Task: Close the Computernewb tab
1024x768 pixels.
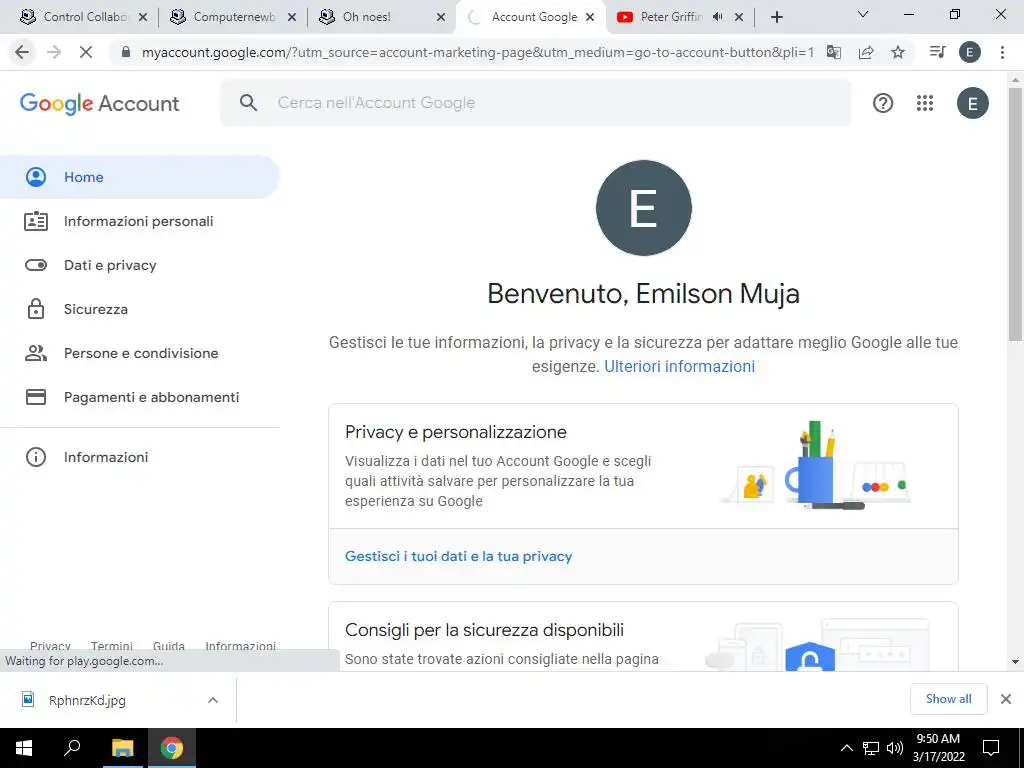Action: click(x=292, y=17)
